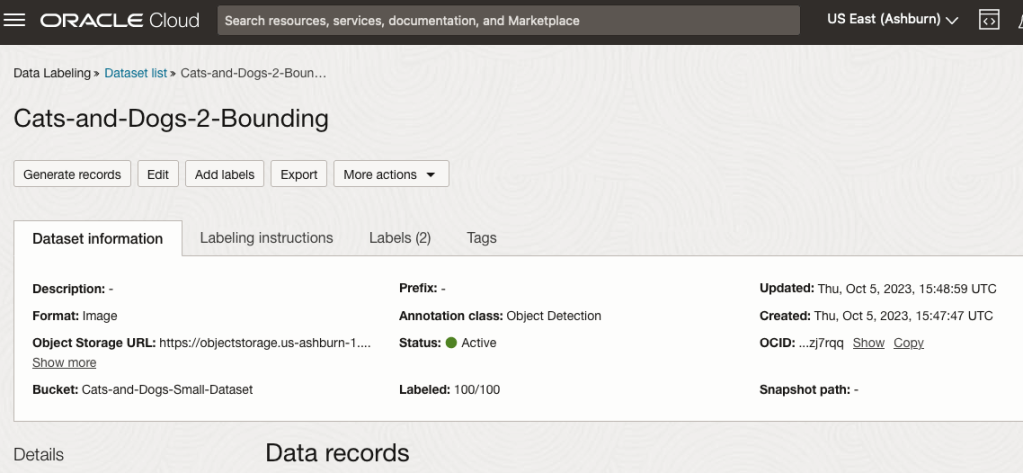
Task: Click the green Active status indicator
Action: point(451,343)
